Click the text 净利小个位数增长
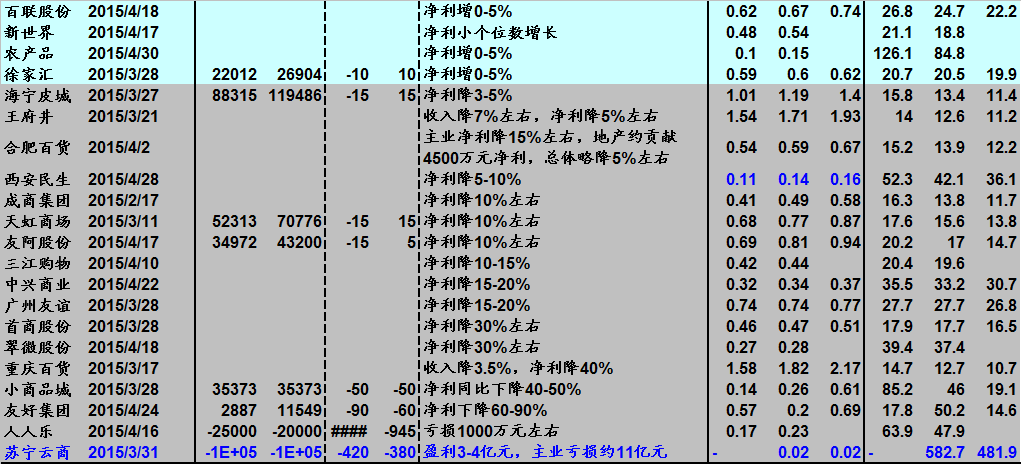Screen dimensions: 1021x464 point(490,32)
